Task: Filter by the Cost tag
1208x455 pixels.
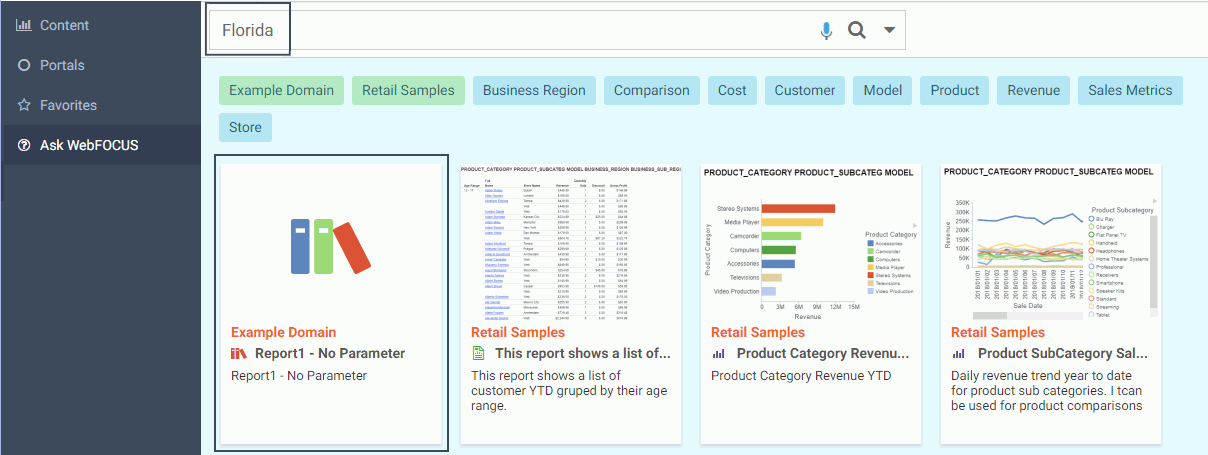Action: pos(732,90)
